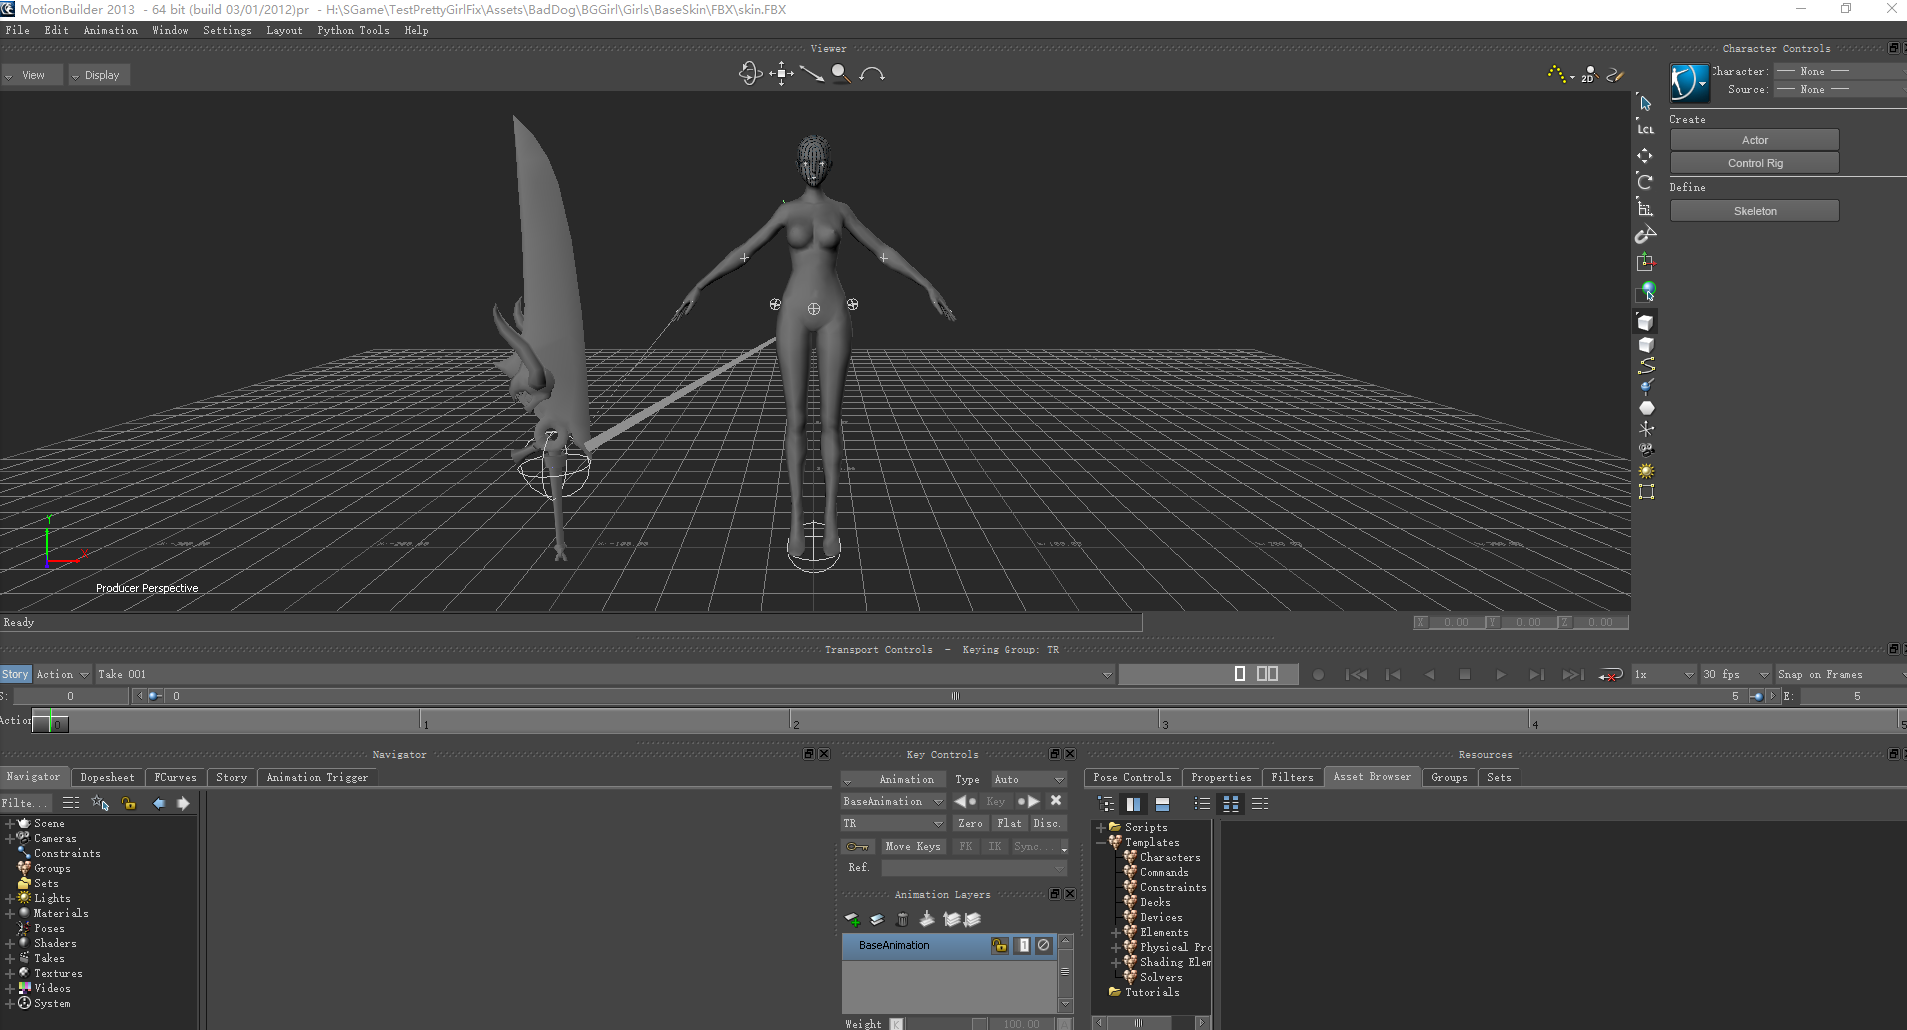This screenshot has height=1030, width=1907.
Task: Click the timeline slider at frame 2
Action: click(x=790, y=720)
